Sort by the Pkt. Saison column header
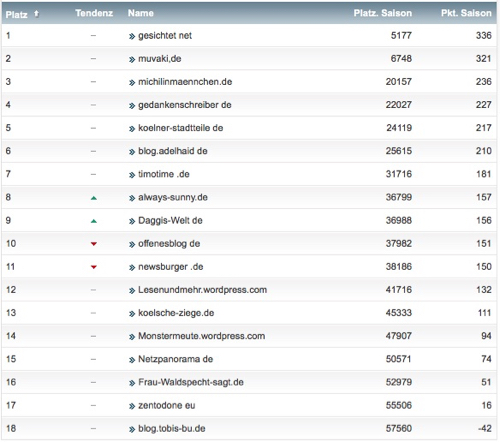The width and height of the screenshot is (500, 442). pos(466,13)
